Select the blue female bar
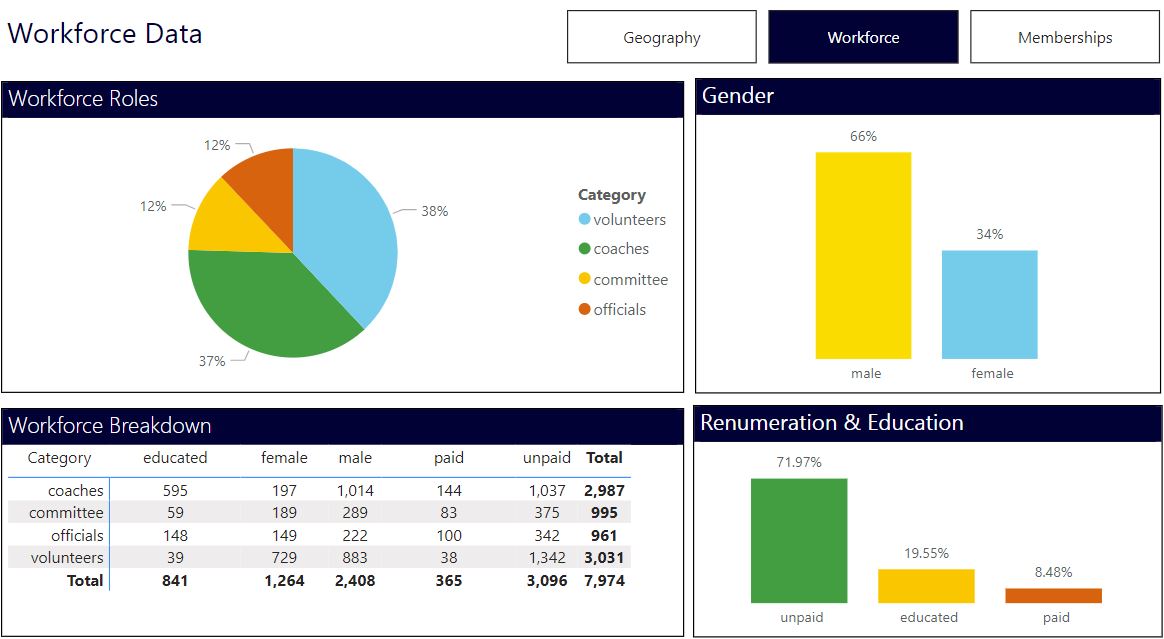The width and height of the screenshot is (1164, 639). (989, 304)
